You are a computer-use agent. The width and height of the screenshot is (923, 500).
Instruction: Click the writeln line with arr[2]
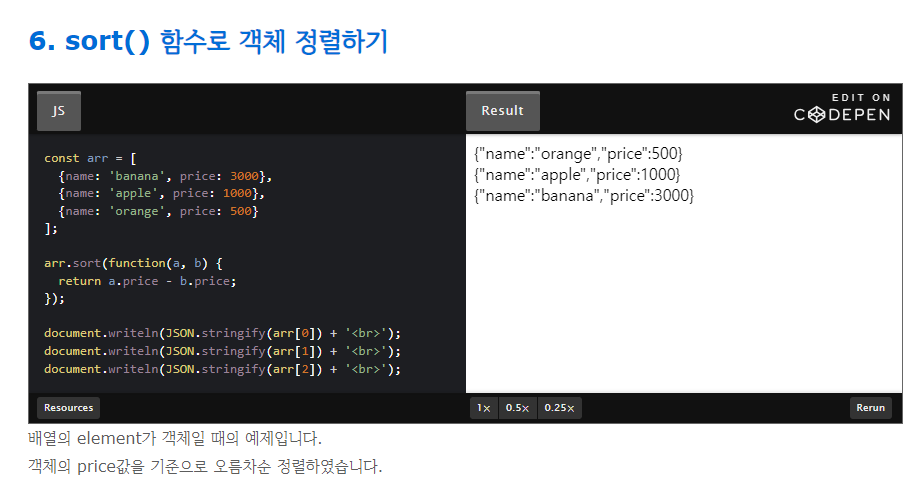223,369
